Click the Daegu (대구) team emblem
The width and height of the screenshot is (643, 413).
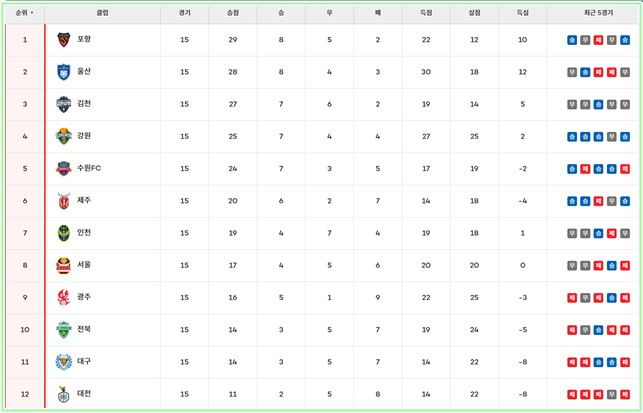coord(64,362)
